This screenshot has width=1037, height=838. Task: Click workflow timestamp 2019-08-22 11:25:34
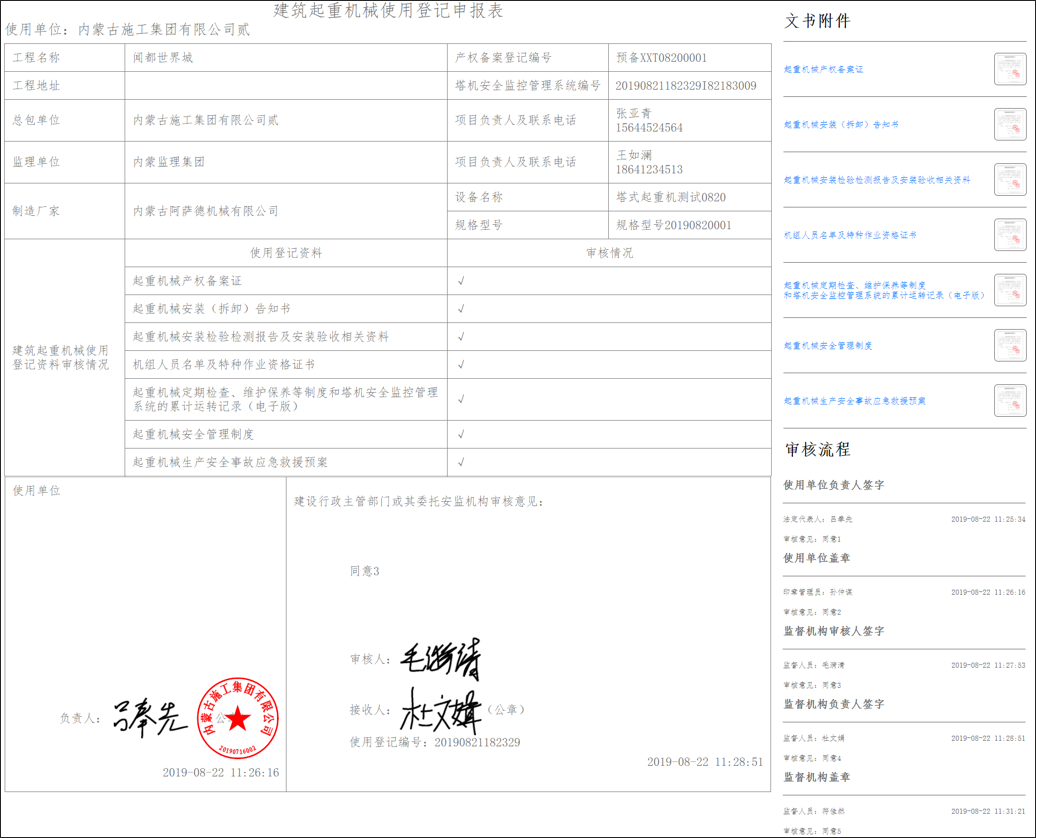[988, 519]
